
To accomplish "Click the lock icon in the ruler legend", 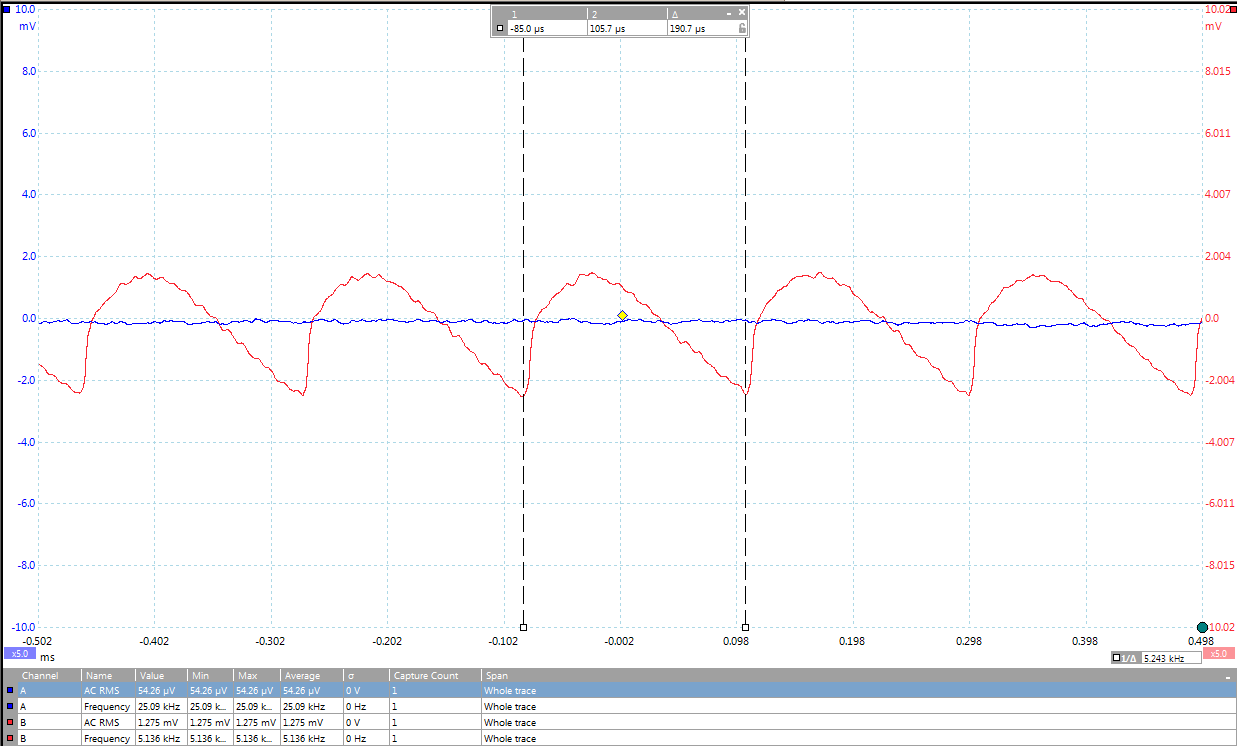I will [x=741, y=29].
